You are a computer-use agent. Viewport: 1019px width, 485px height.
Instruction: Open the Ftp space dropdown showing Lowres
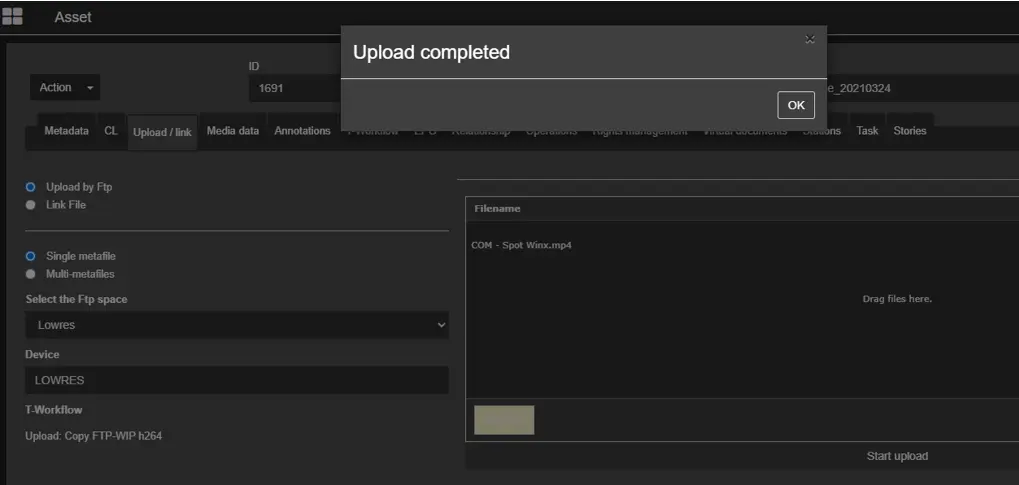236,325
